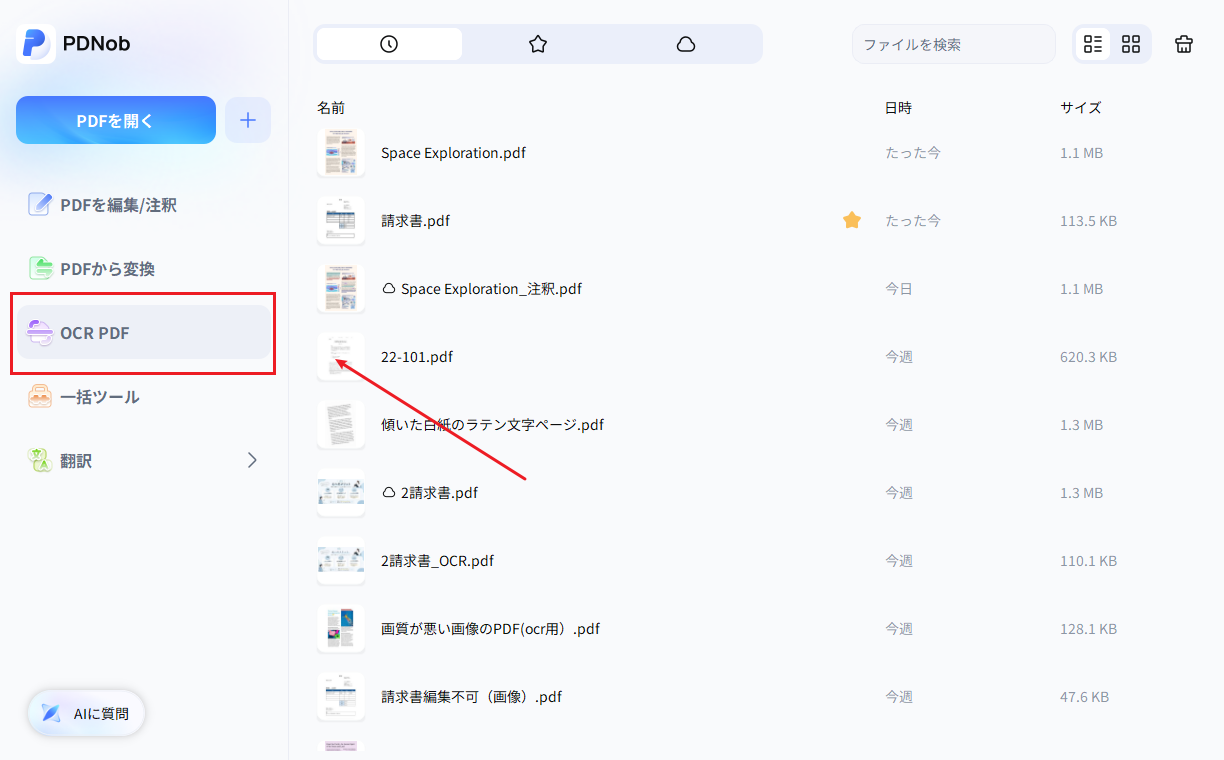Image resolution: width=1224 pixels, height=760 pixels.
Task: Click the ファイルを検索 search field
Action: [x=954, y=44]
